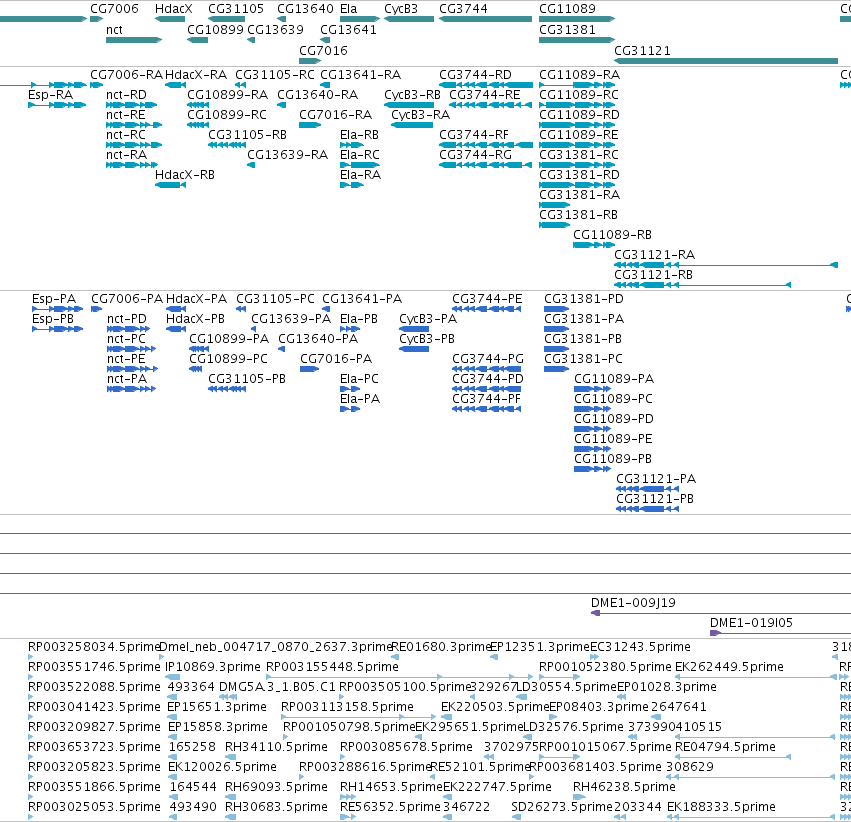Screen dimensions: 851x822
Task: Click EST label RE56352.5prime
Action: click(x=390, y=806)
